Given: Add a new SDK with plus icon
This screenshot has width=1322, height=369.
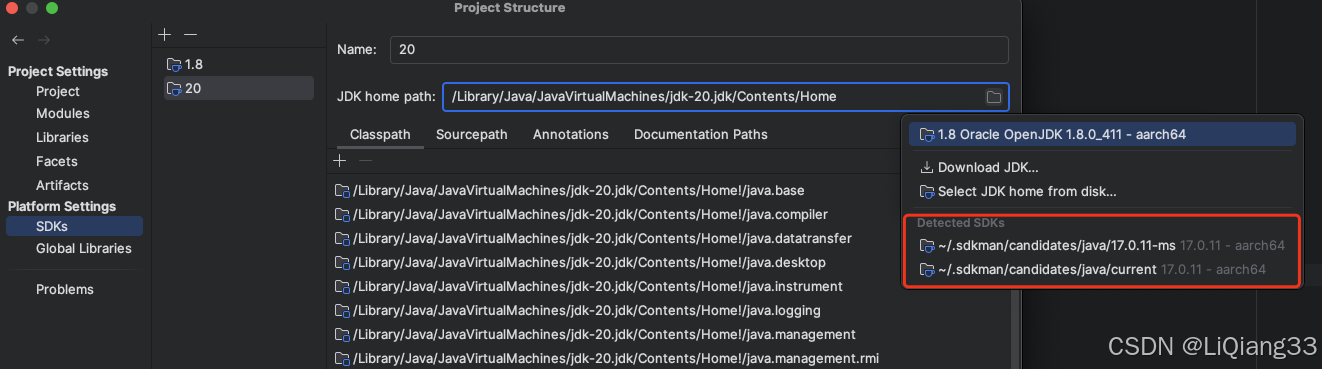Looking at the screenshot, I should click(x=166, y=34).
